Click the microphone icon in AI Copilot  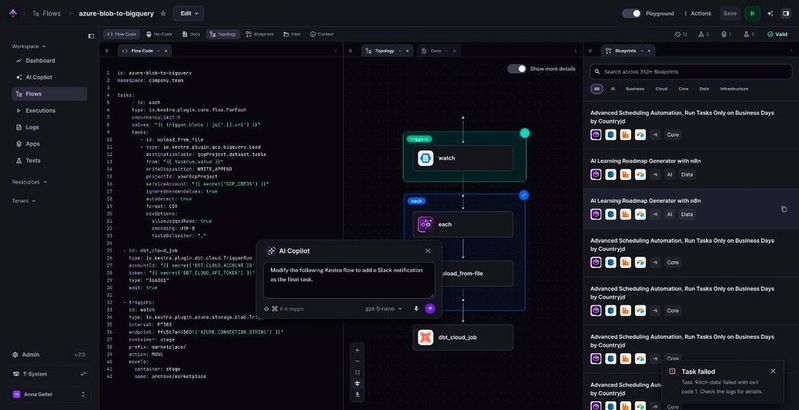coord(416,309)
